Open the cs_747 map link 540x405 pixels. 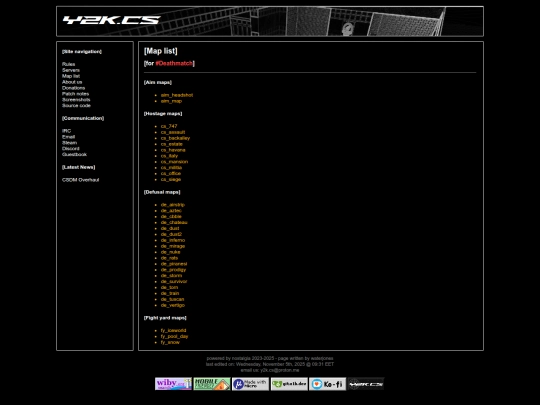[x=169, y=126]
